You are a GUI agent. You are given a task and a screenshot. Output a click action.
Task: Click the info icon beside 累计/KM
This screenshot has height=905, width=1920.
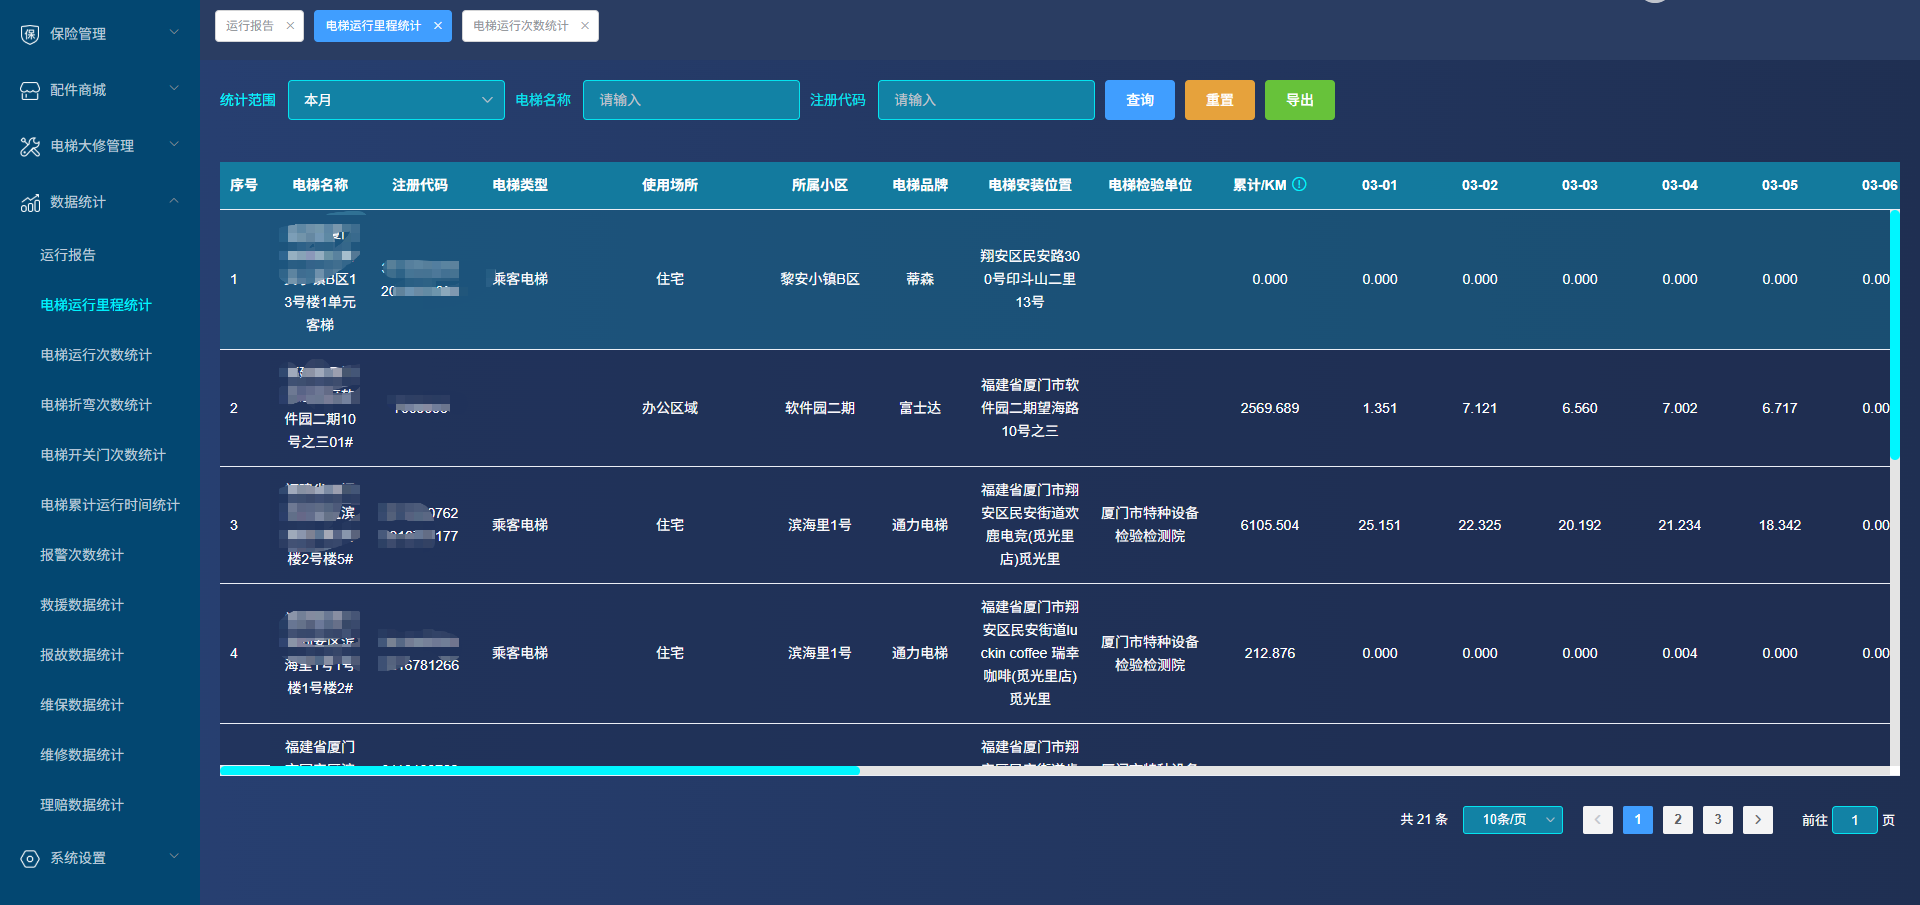pyautogui.click(x=1299, y=184)
